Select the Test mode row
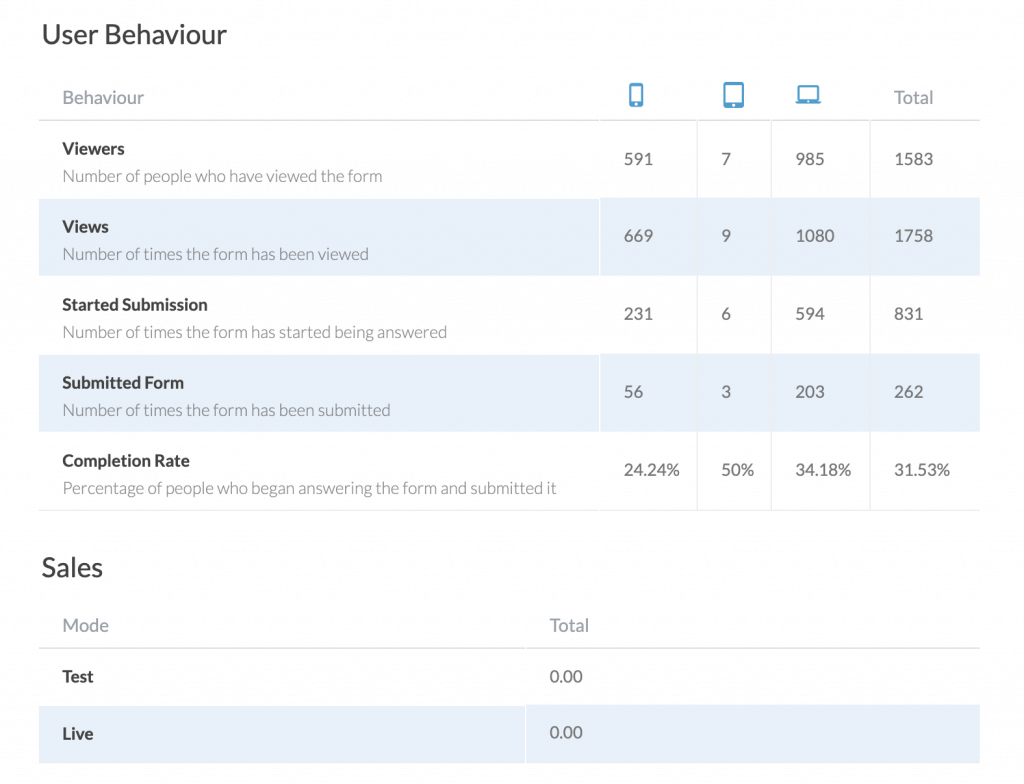This screenshot has height=784, width=1024. click(x=77, y=676)
